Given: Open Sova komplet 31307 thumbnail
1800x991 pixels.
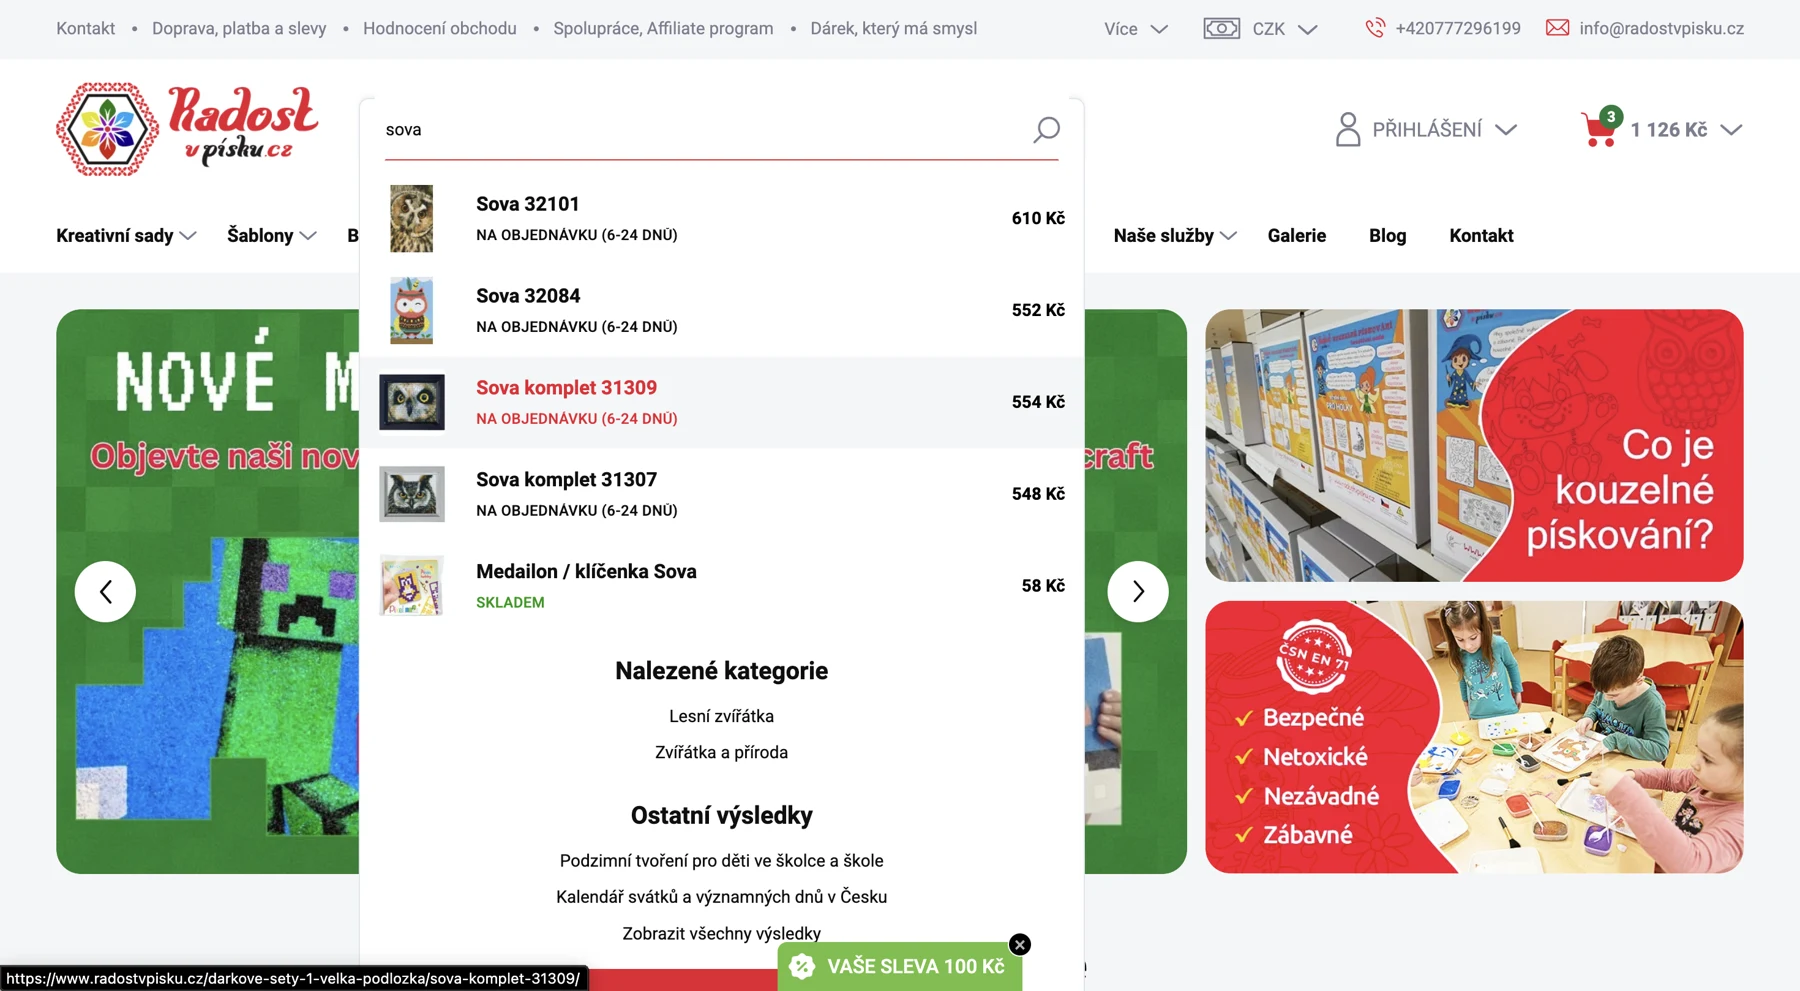Looking at the screenshot, I should click(412, 494).
